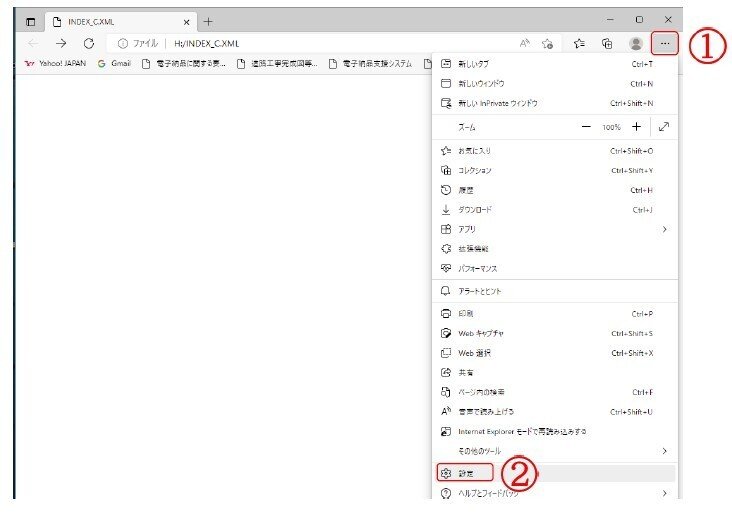Choose 印刷 menu item

(x=555, y=313)
